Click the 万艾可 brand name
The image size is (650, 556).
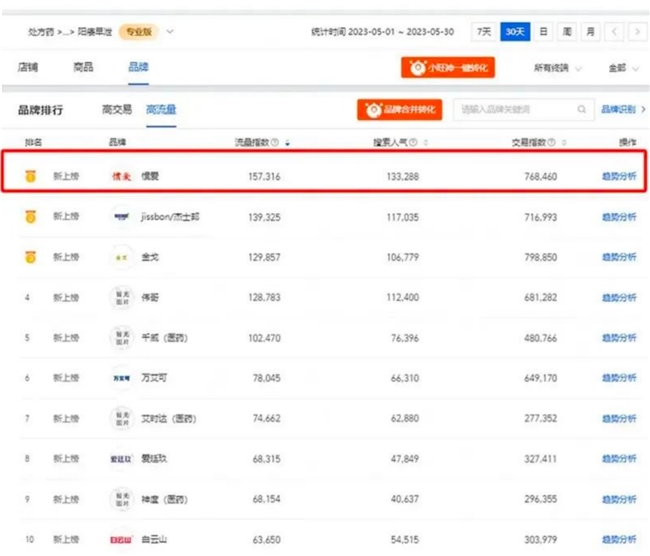[154, 378]
